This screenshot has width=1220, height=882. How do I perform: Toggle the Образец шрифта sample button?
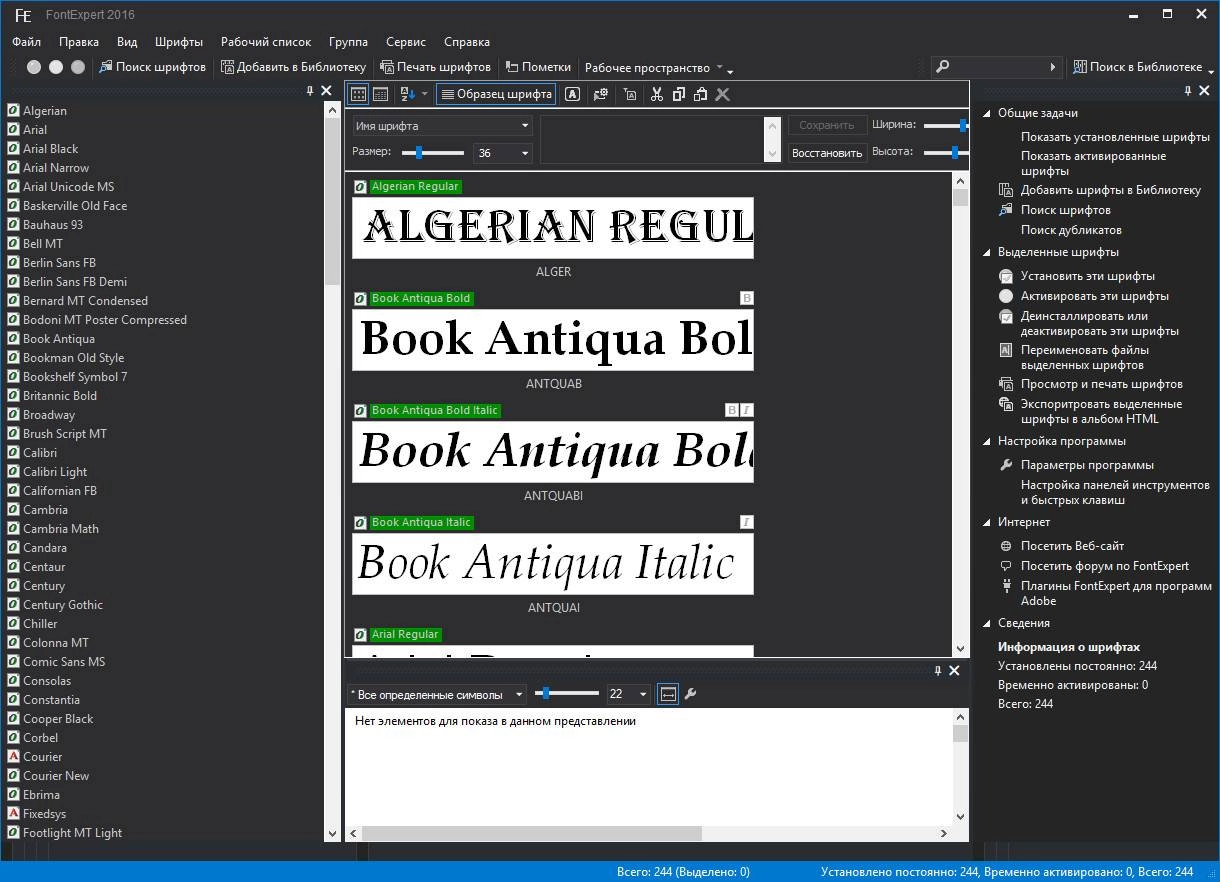pos(496,94)
